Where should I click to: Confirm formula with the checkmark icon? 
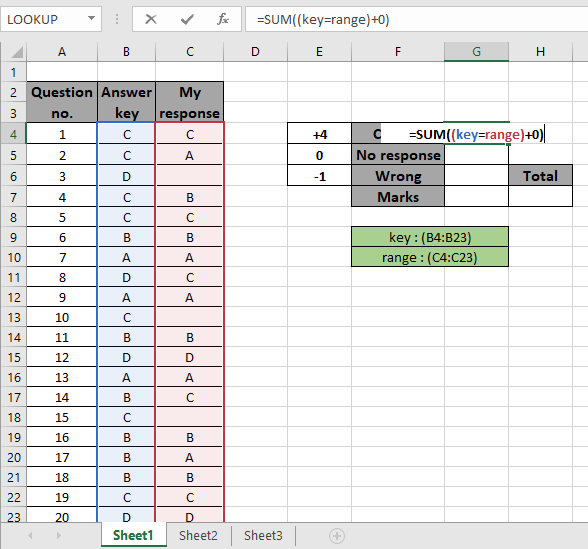click(187, 19)
